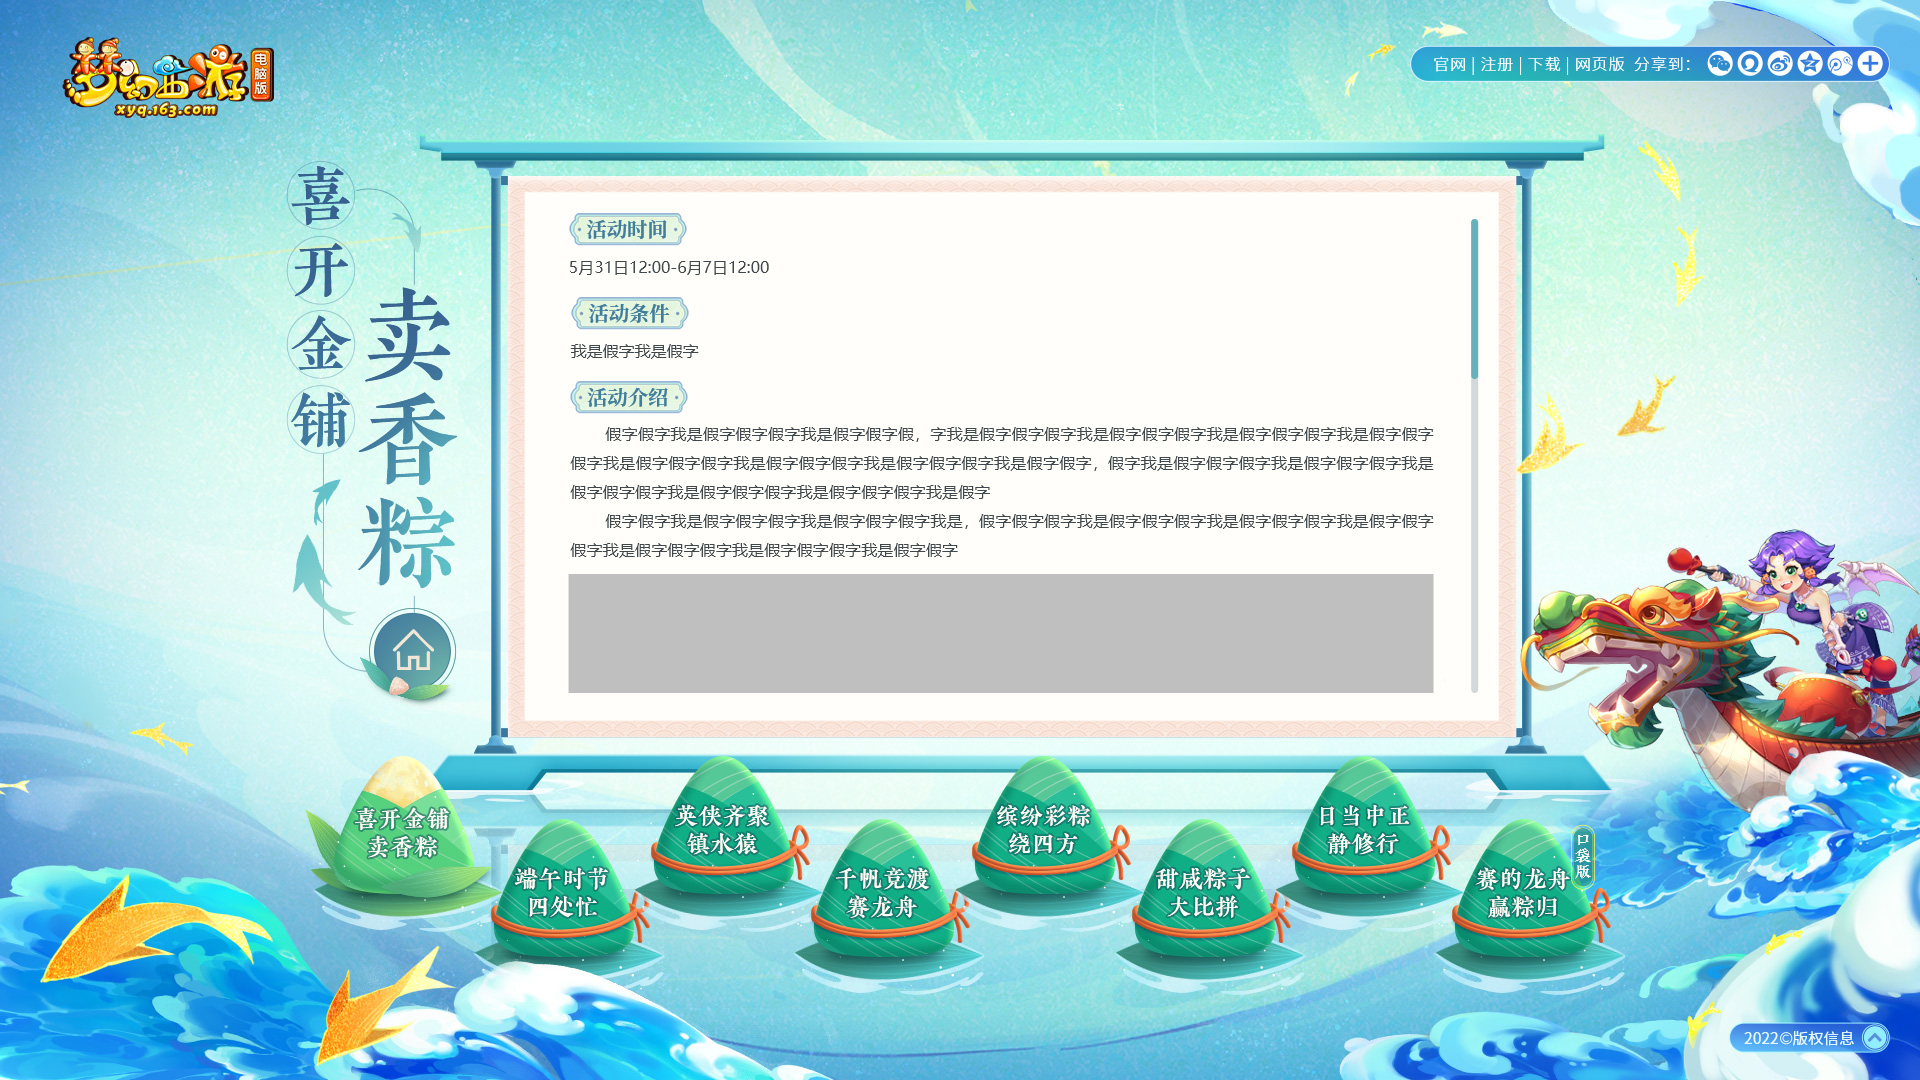The width and height of the screenshot is (1920, 1080).
Task: Click the Tencent Weibo share icon
Action: pyautogui.click(x=1839, y=64)
